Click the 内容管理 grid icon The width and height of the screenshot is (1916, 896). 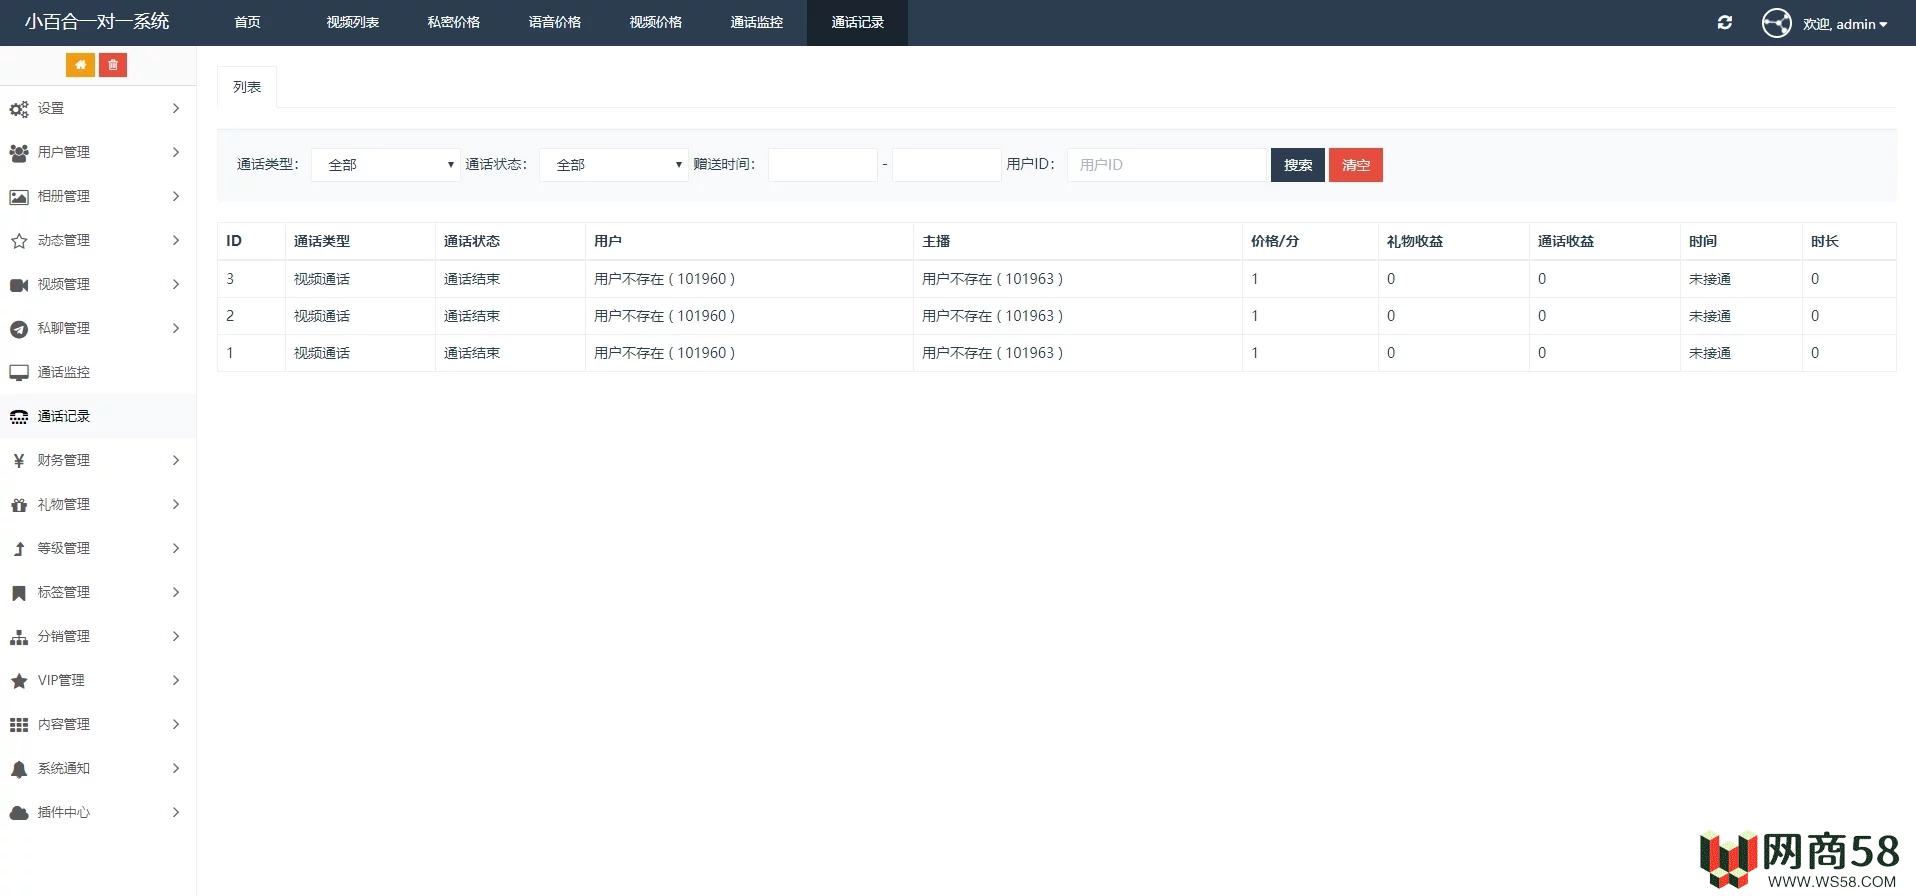(x=19, y=725)
